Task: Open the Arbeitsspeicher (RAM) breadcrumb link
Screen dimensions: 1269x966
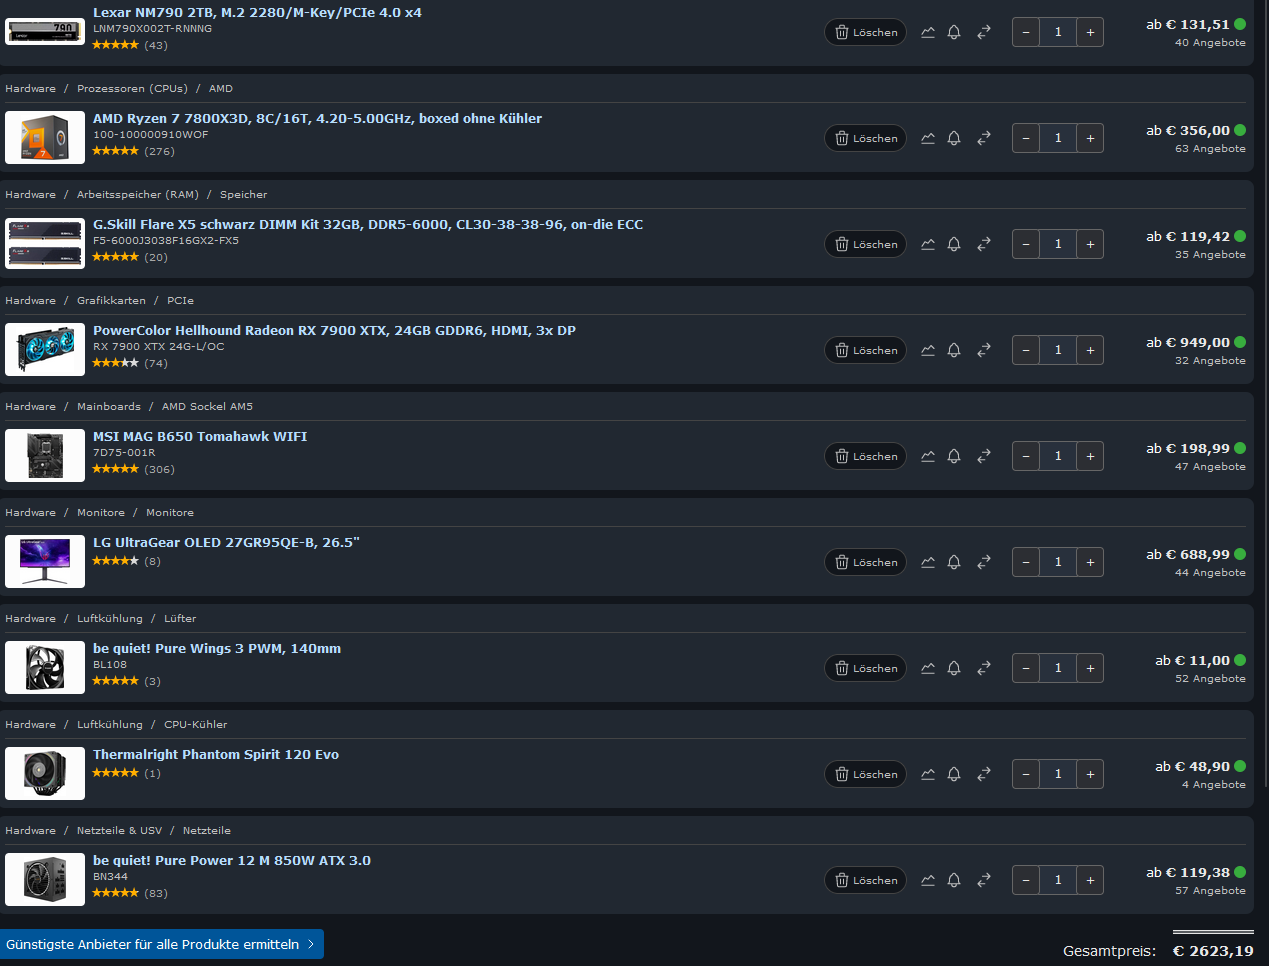Action: pos(138,194)
